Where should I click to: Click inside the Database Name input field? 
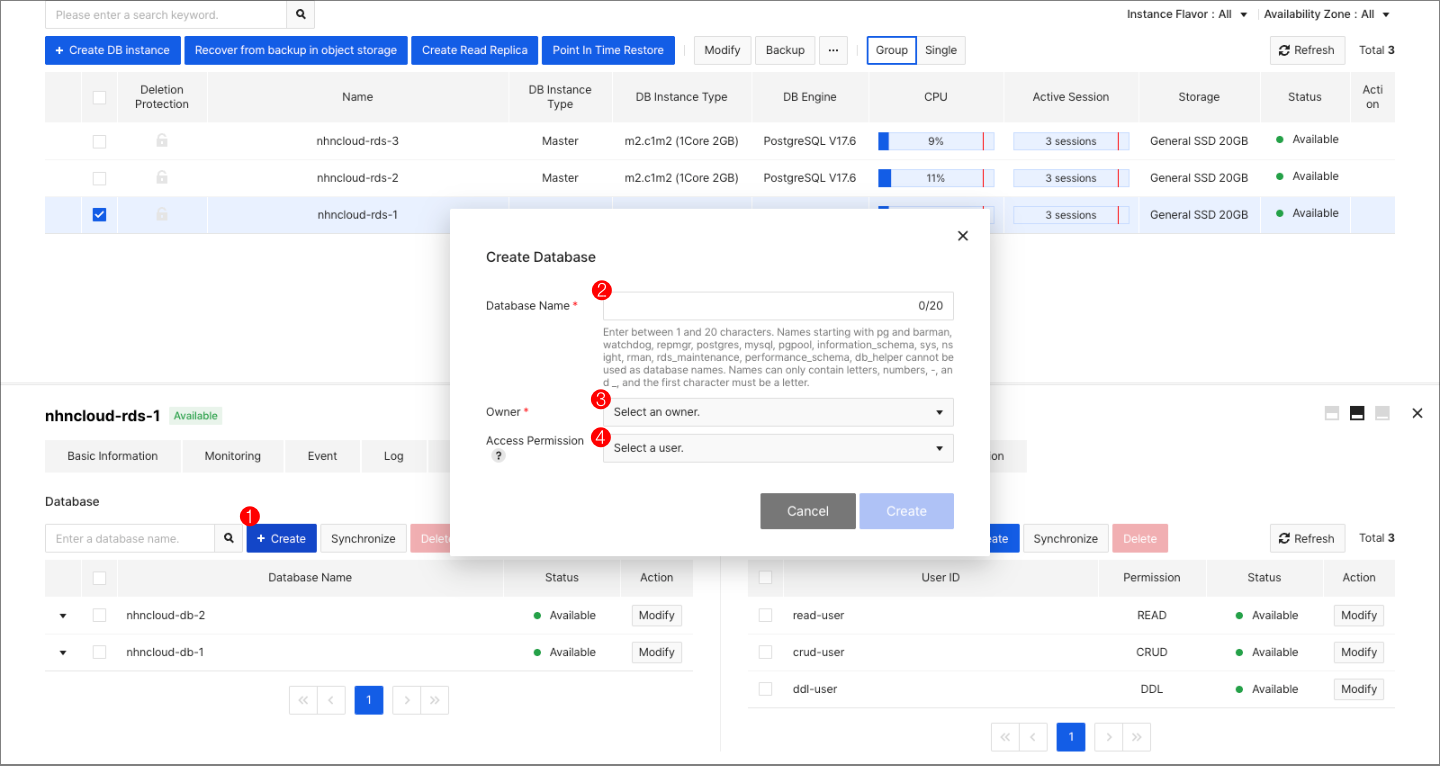(x=777, y=305)
